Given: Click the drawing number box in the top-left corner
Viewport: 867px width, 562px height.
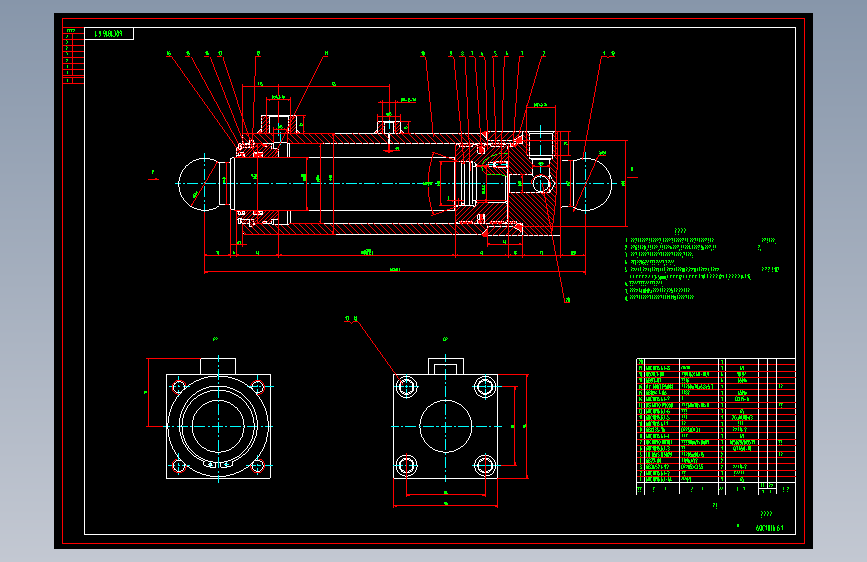Looking at the screenshot, I should [109, 34].
